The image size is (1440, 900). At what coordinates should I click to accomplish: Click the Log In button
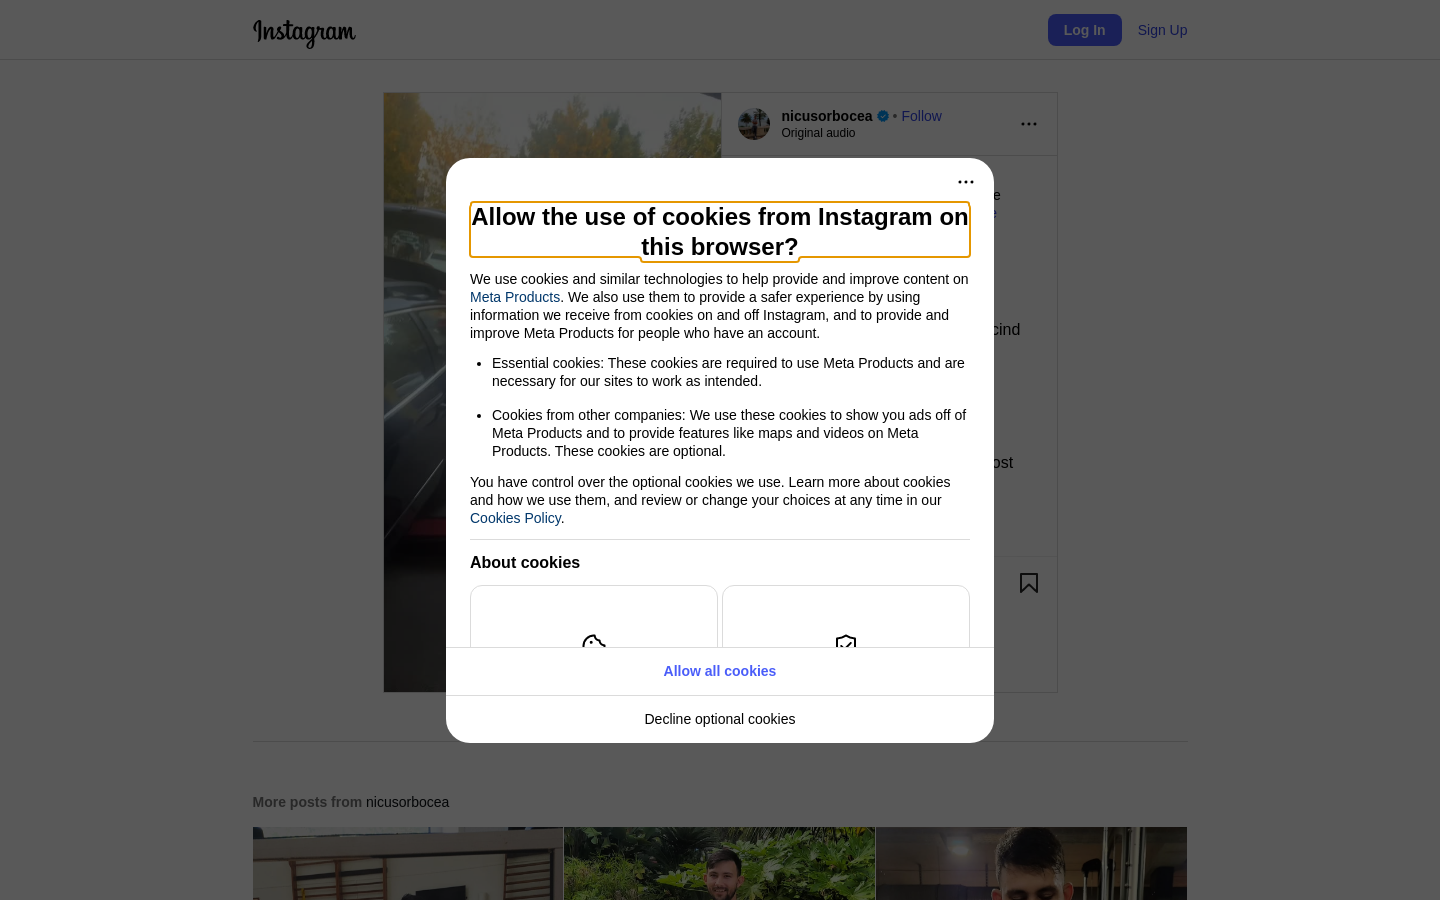tap(1085, 30)
